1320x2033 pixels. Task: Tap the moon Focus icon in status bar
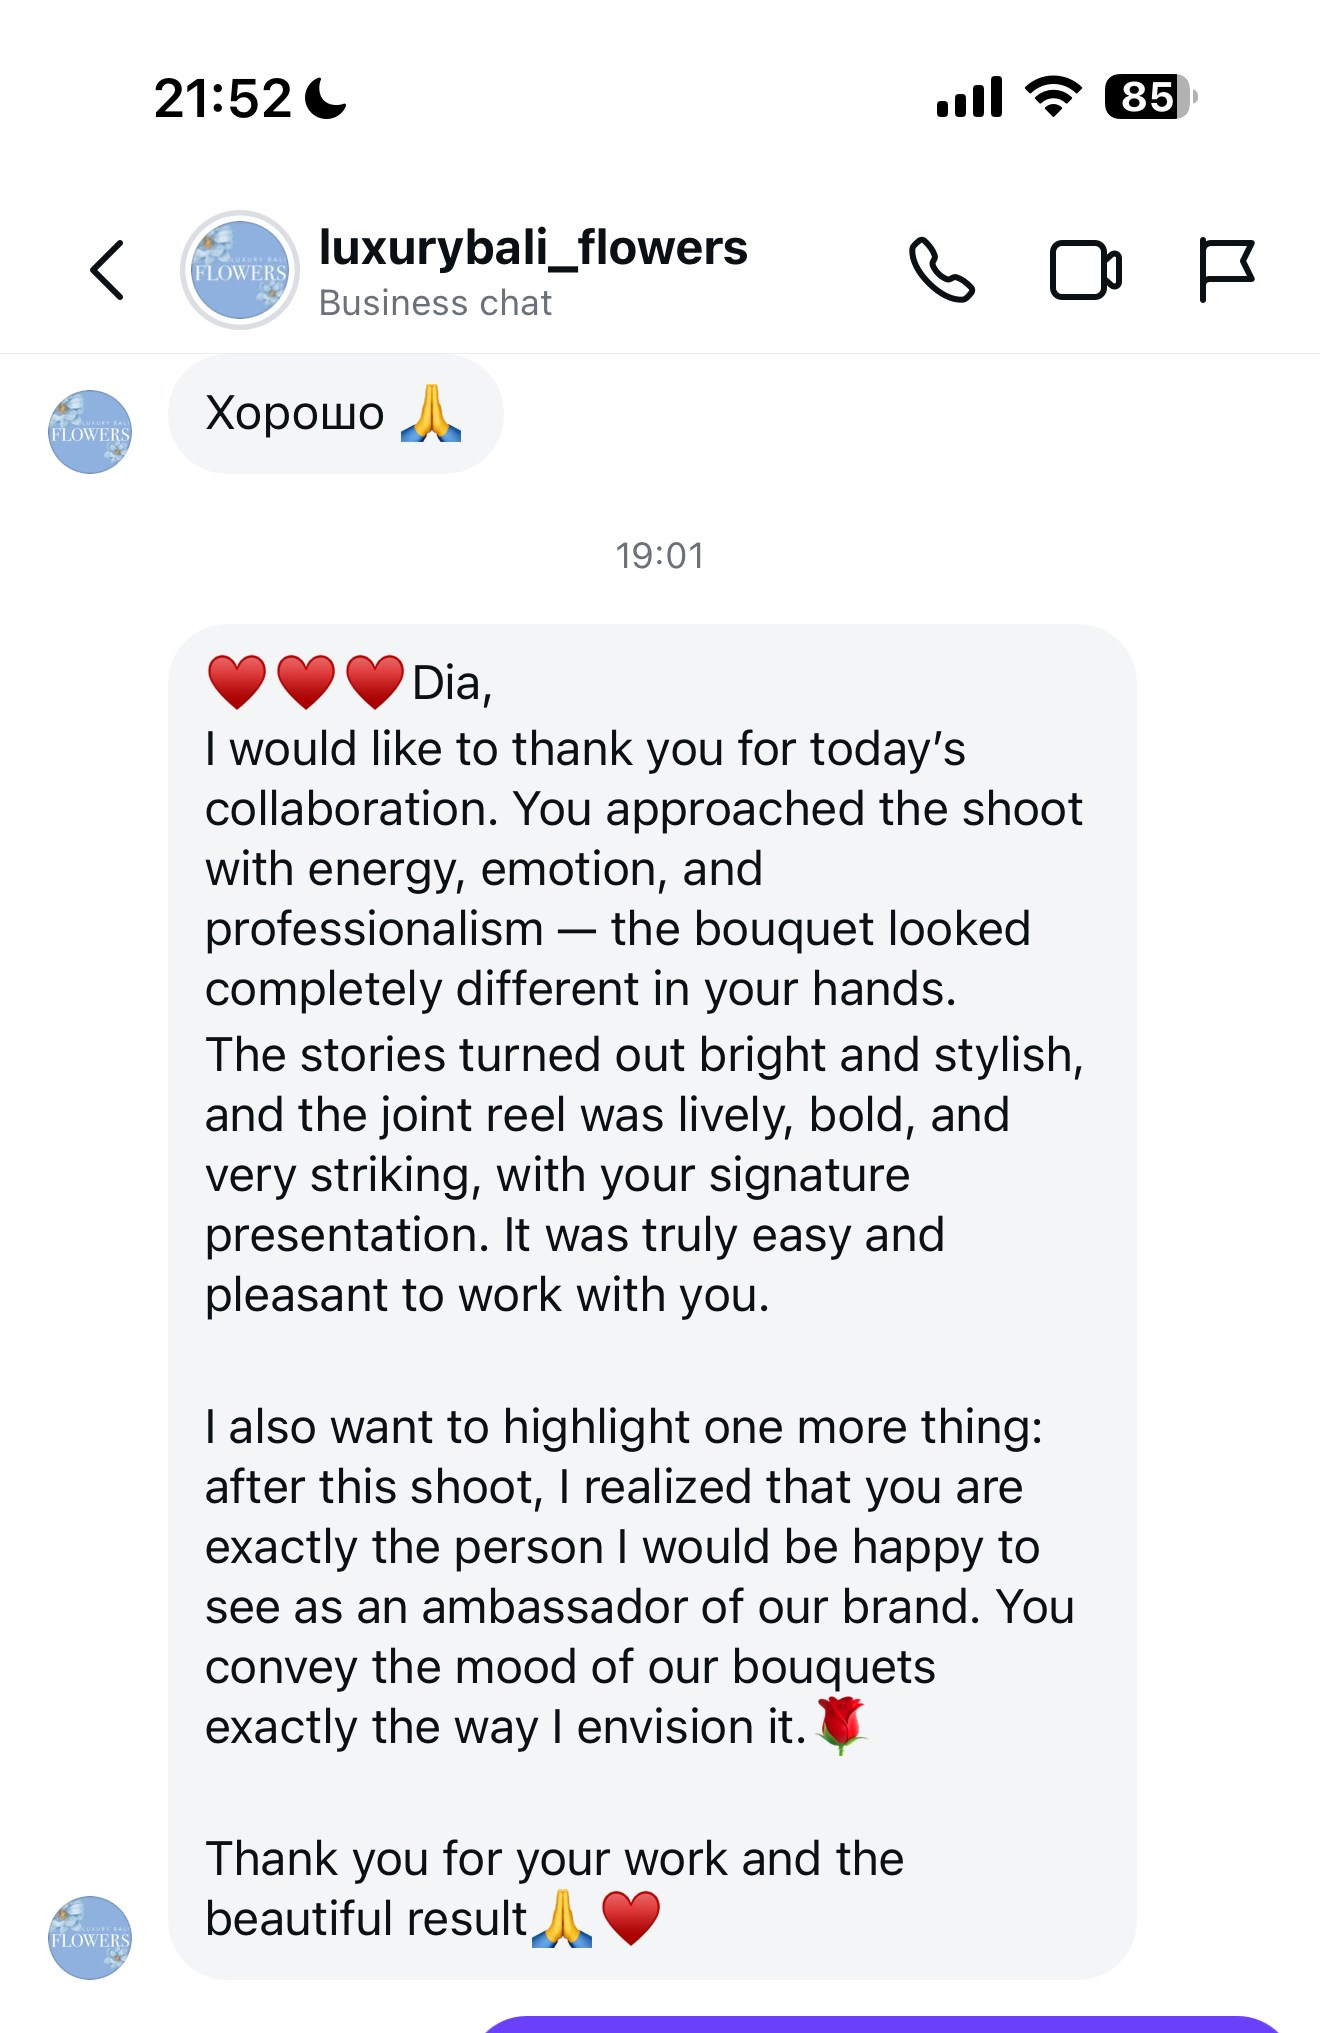(326, 98)
